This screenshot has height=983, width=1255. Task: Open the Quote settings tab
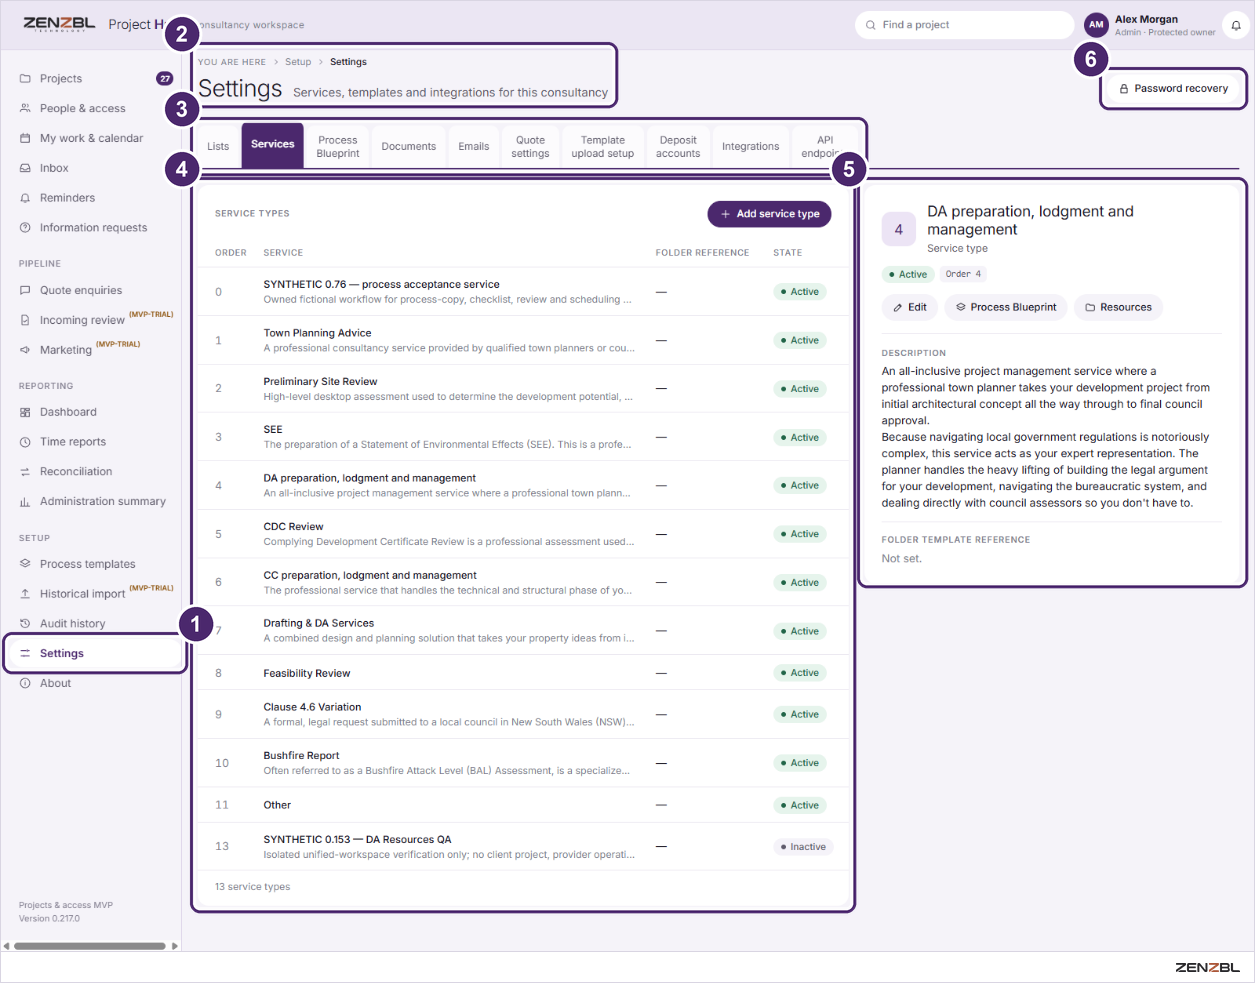coord(530,146)
